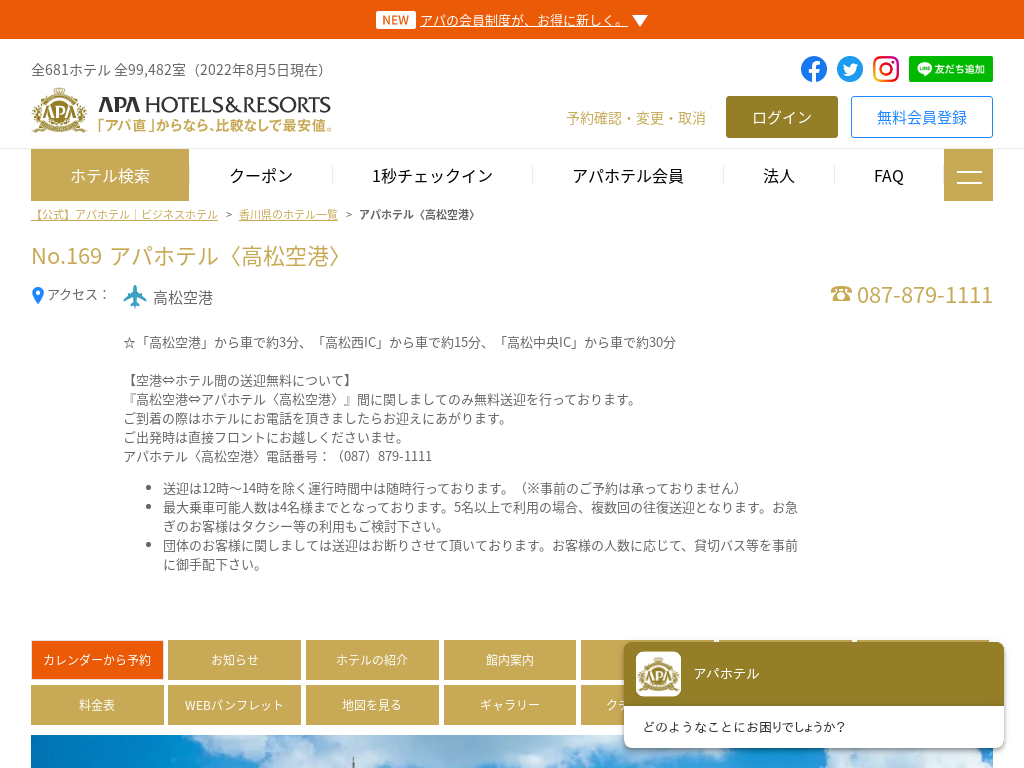
Task: Click the 【空港⇔ホテル間の送迎無料について】 heading text
Action: click(x=240, y=381)
